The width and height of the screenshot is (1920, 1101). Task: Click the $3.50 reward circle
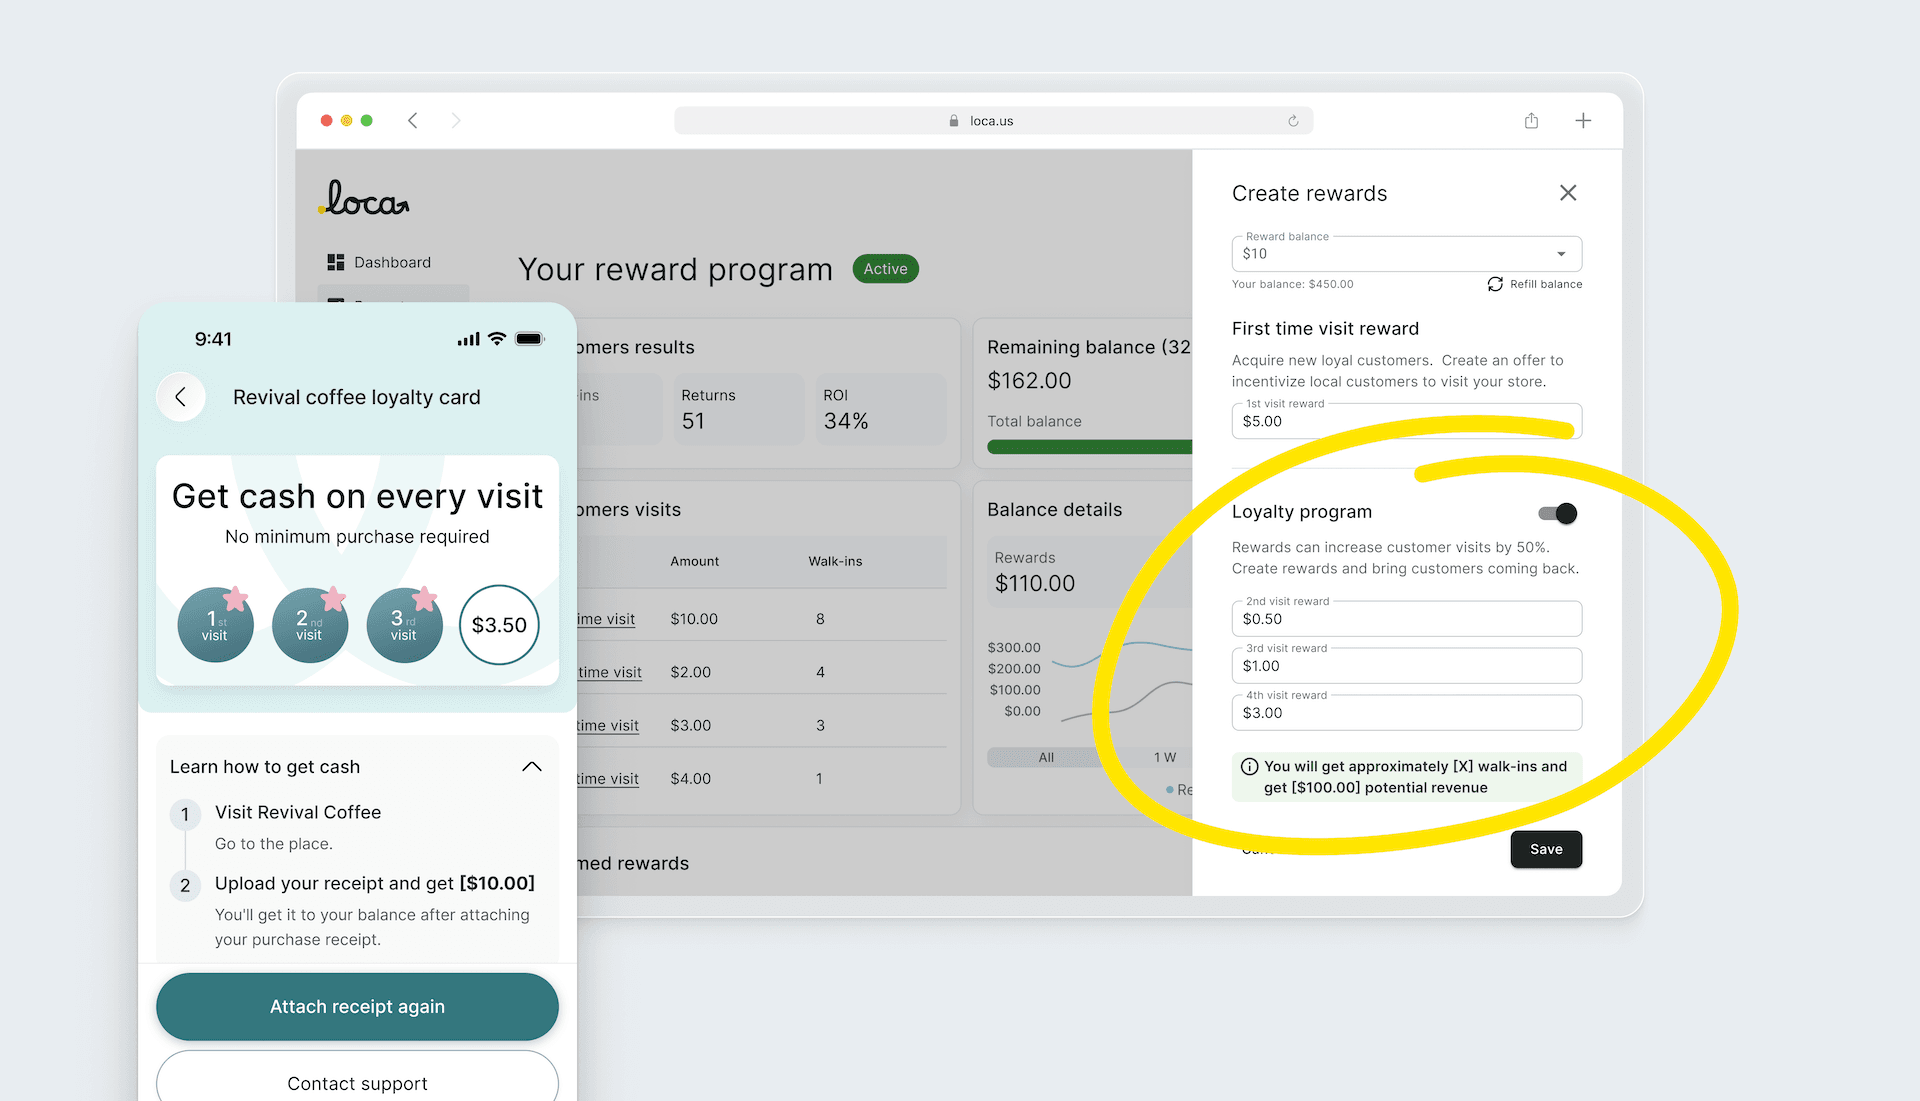(499, 625)
